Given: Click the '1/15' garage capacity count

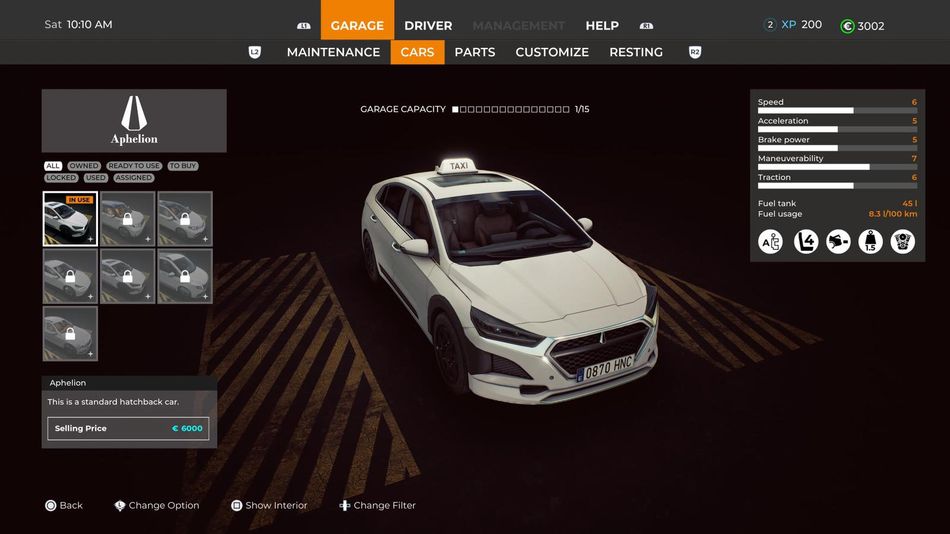Looking at the screenshot, I should pos(582,109).
